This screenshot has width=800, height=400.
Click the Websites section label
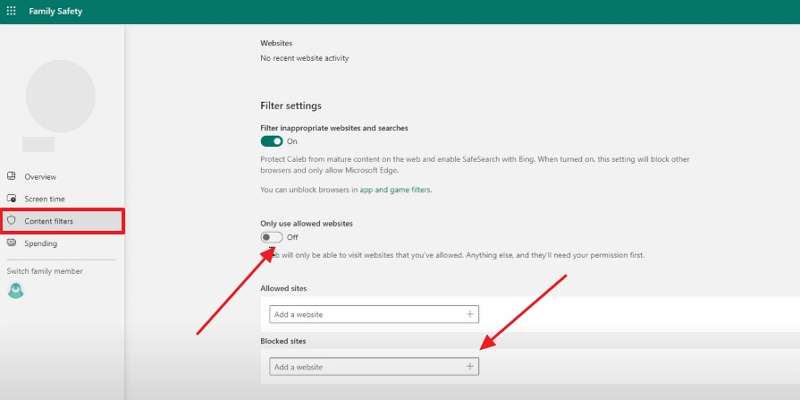276,43
